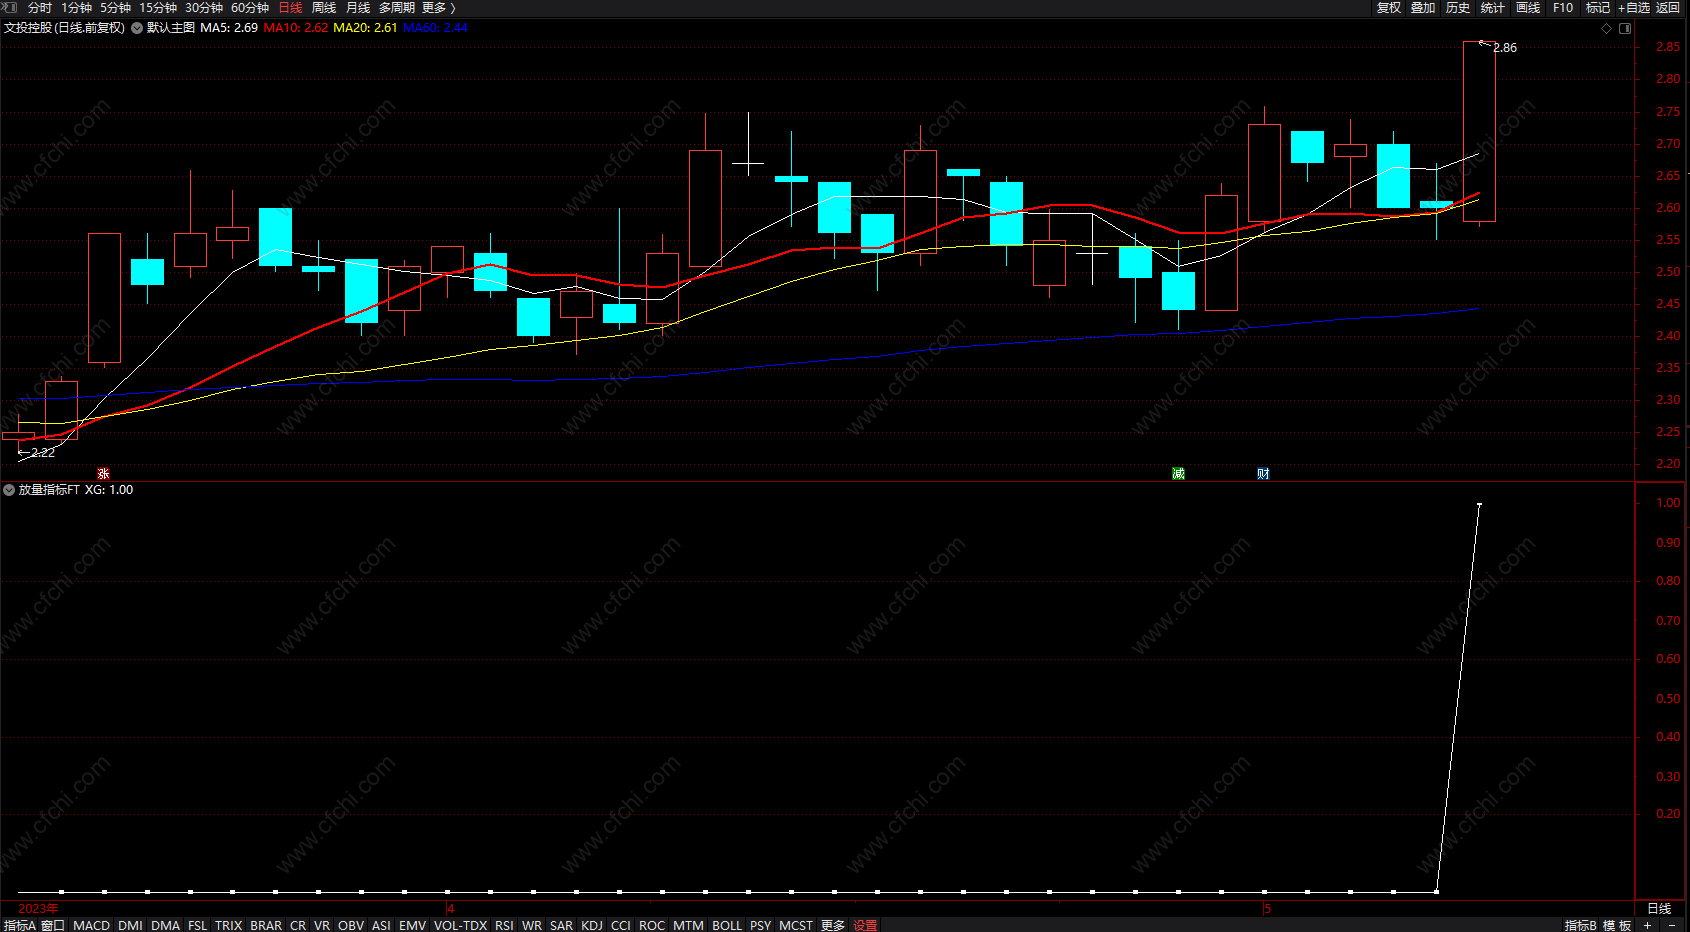Expand 更多 indicators in bottom bar

[x=833, y=925]
